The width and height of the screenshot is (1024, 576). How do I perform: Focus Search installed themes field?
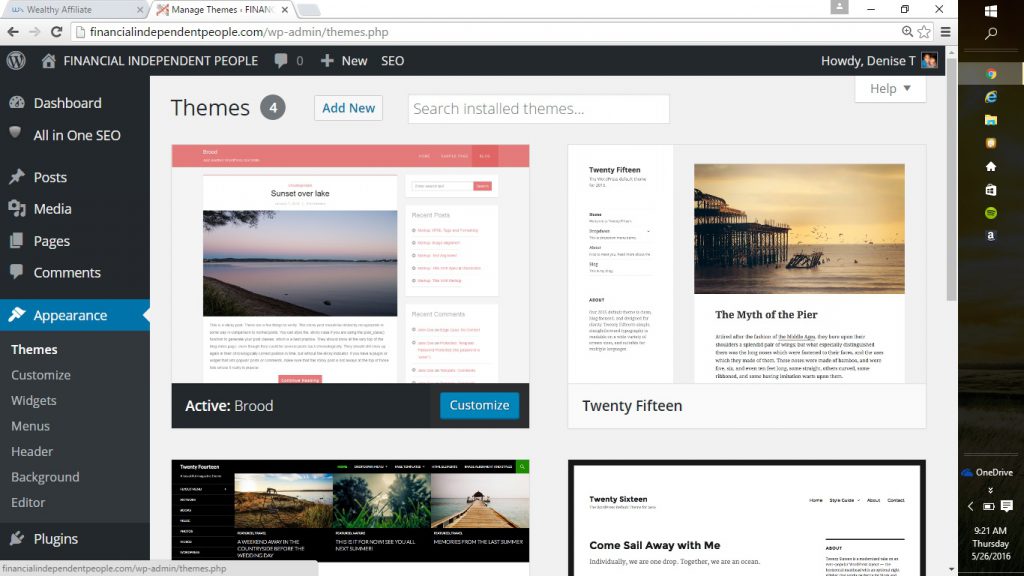pyautogui.click(x=539, y=108)
